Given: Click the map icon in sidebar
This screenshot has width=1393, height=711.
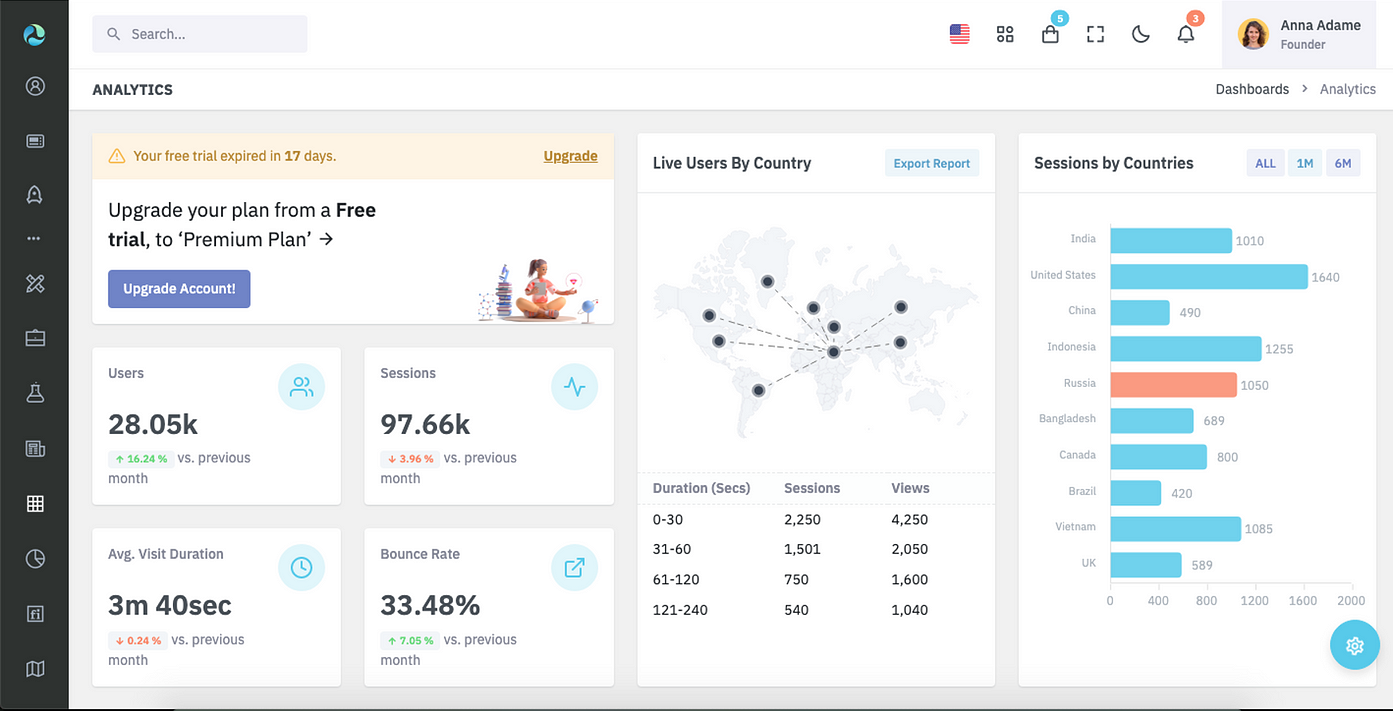Looking at the screenshot, I should 35,669.
